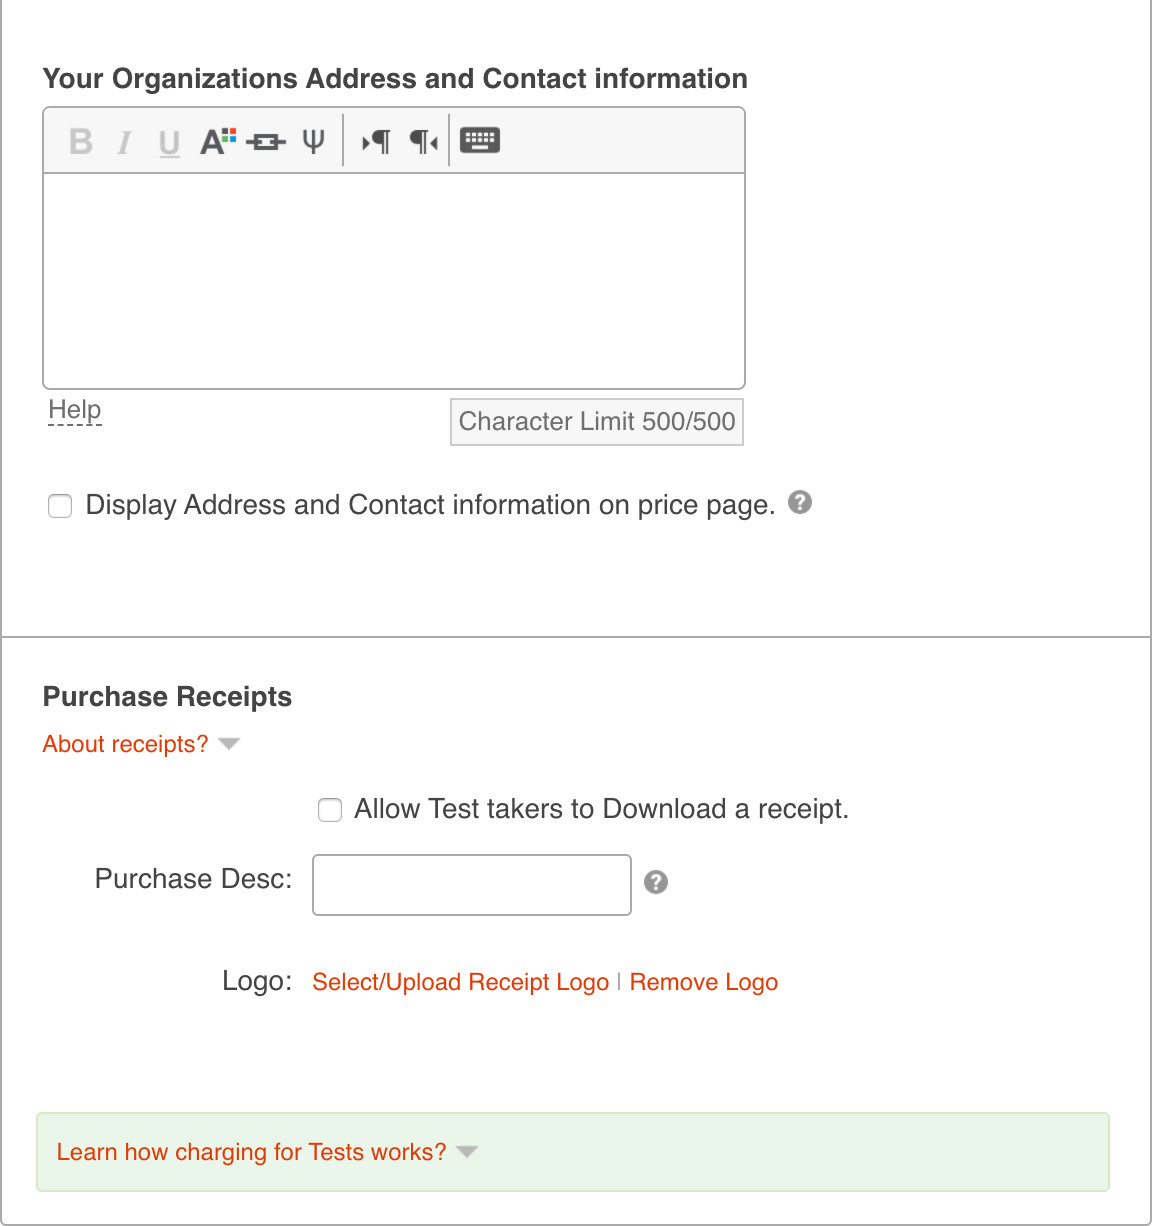Open the text color picker icon

[218, 141]
